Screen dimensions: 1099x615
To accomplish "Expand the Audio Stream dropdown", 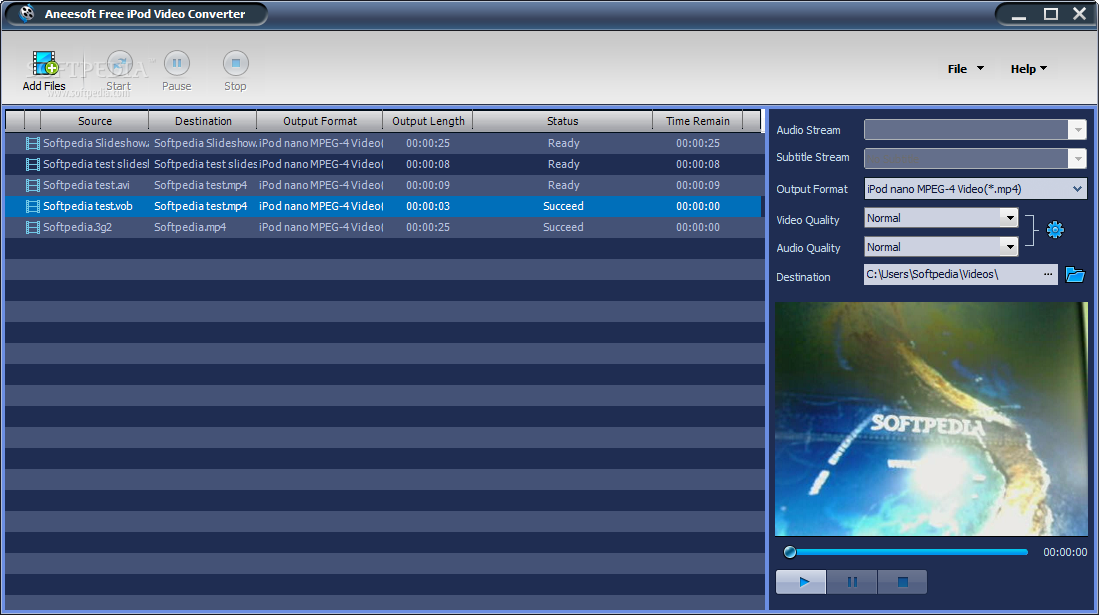I will (x=1077, y=130).
